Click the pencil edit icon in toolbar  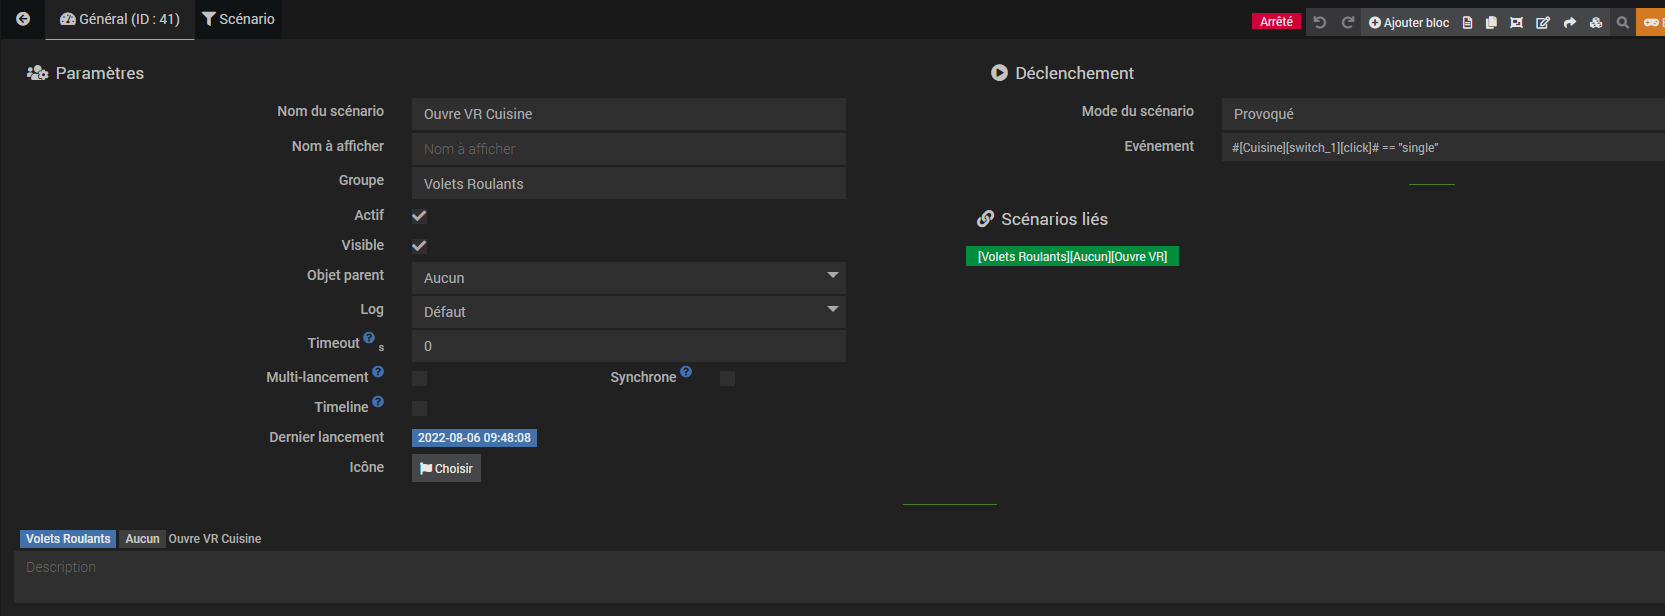click(1543, 22)
